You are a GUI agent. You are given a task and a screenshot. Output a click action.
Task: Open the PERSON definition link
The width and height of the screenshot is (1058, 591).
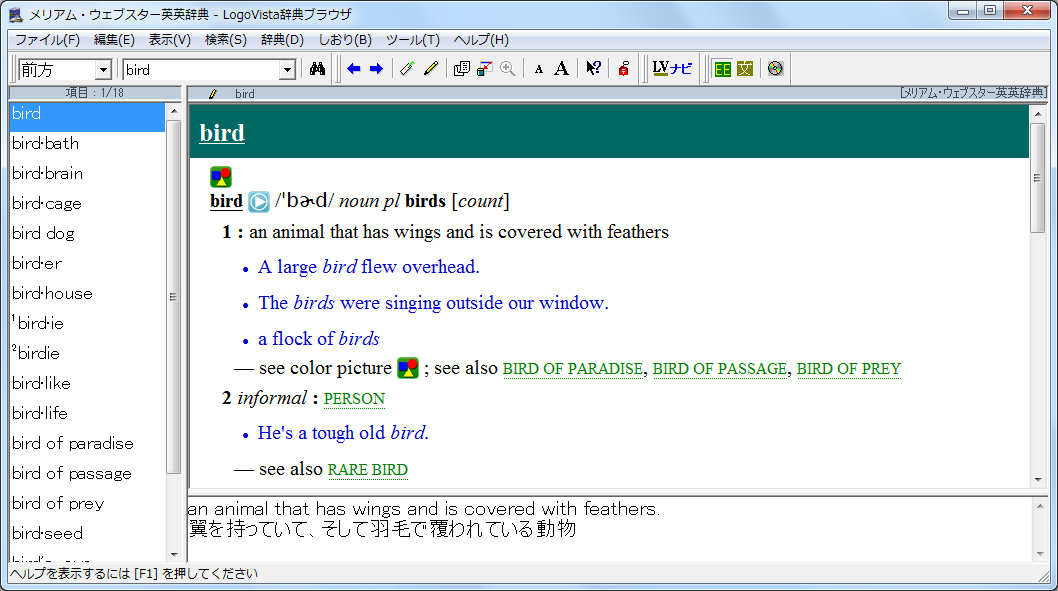point(354,399)
